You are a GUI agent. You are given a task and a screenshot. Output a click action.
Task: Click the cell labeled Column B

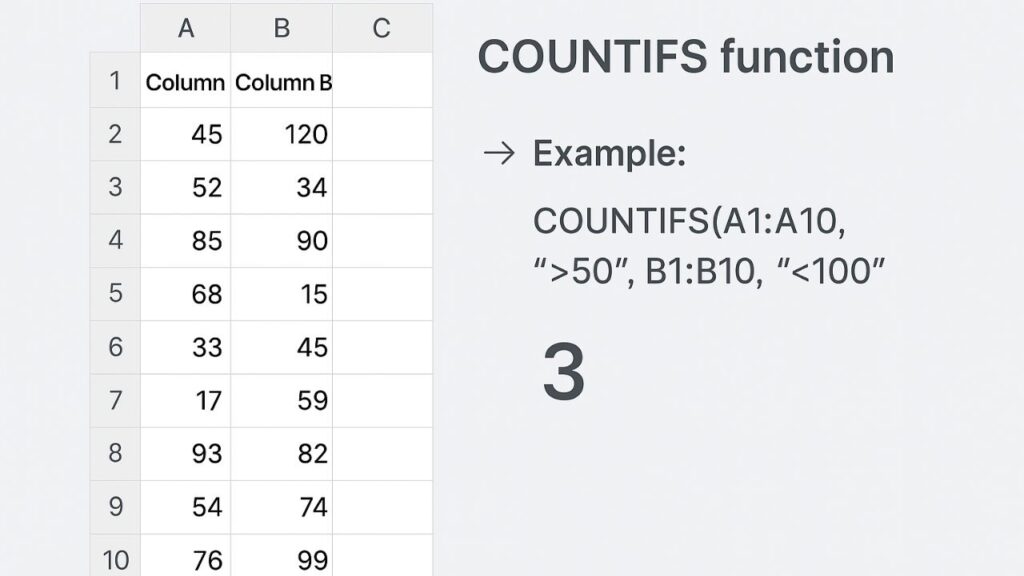click(282, 82)
